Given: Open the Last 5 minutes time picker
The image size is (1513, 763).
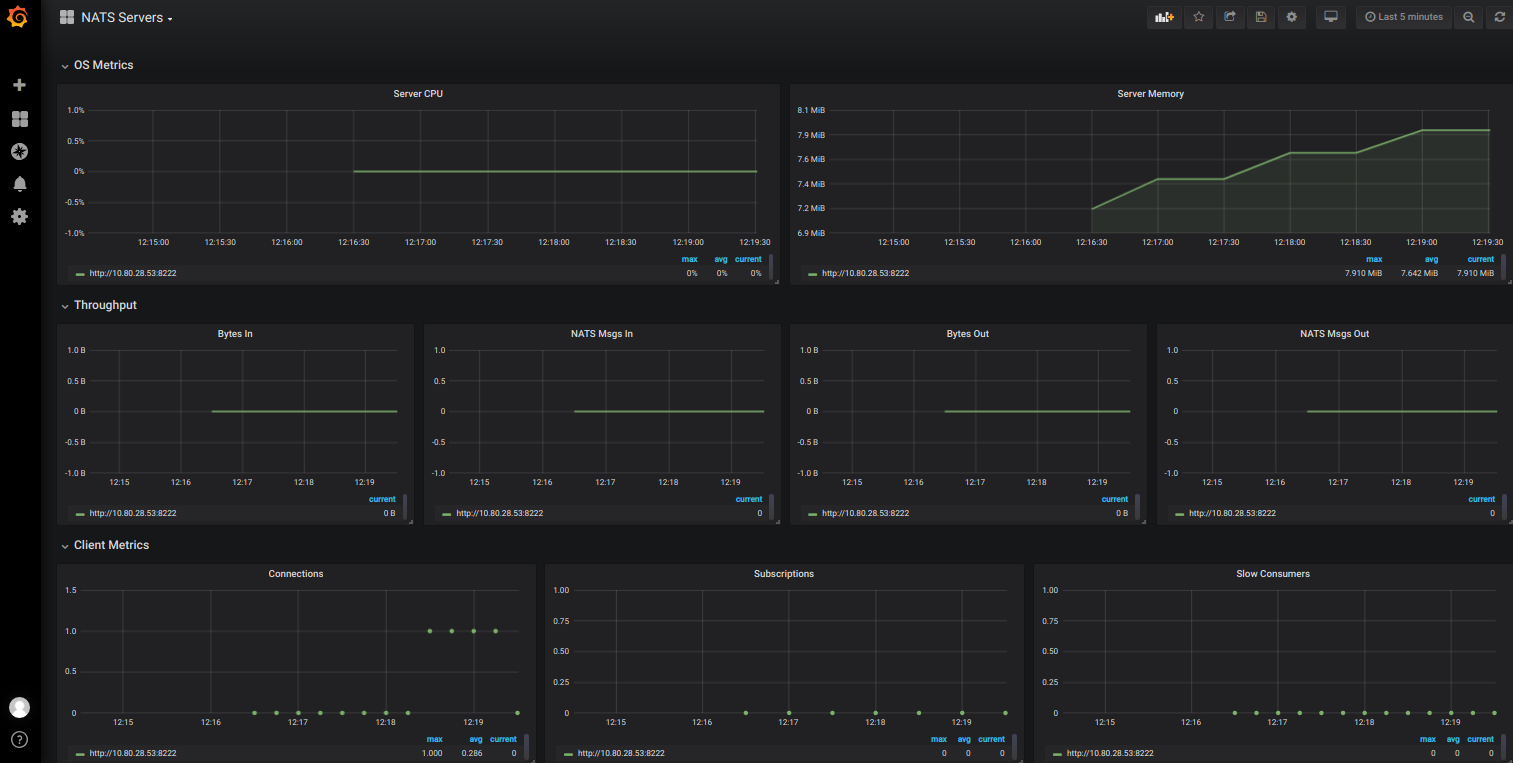Looking at the screenshot, I should 1402,17.
